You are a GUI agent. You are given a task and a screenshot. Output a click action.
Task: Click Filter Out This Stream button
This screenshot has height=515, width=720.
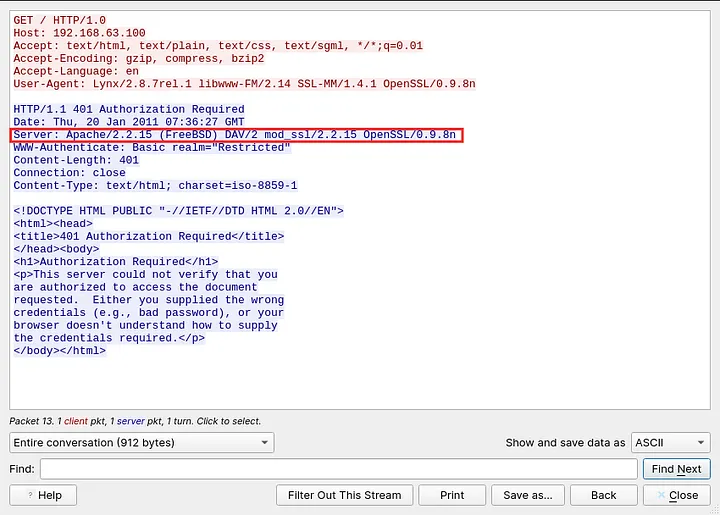tap(344, 495)
